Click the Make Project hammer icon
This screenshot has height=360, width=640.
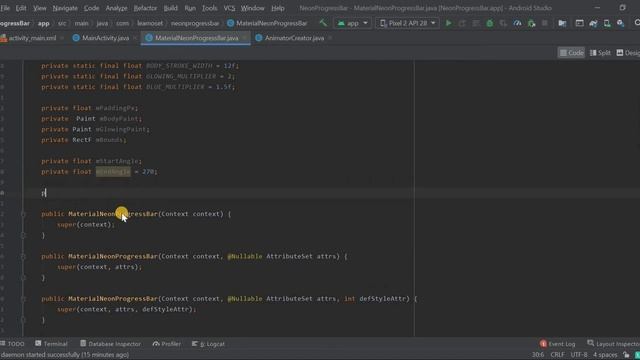pos(323,23)
